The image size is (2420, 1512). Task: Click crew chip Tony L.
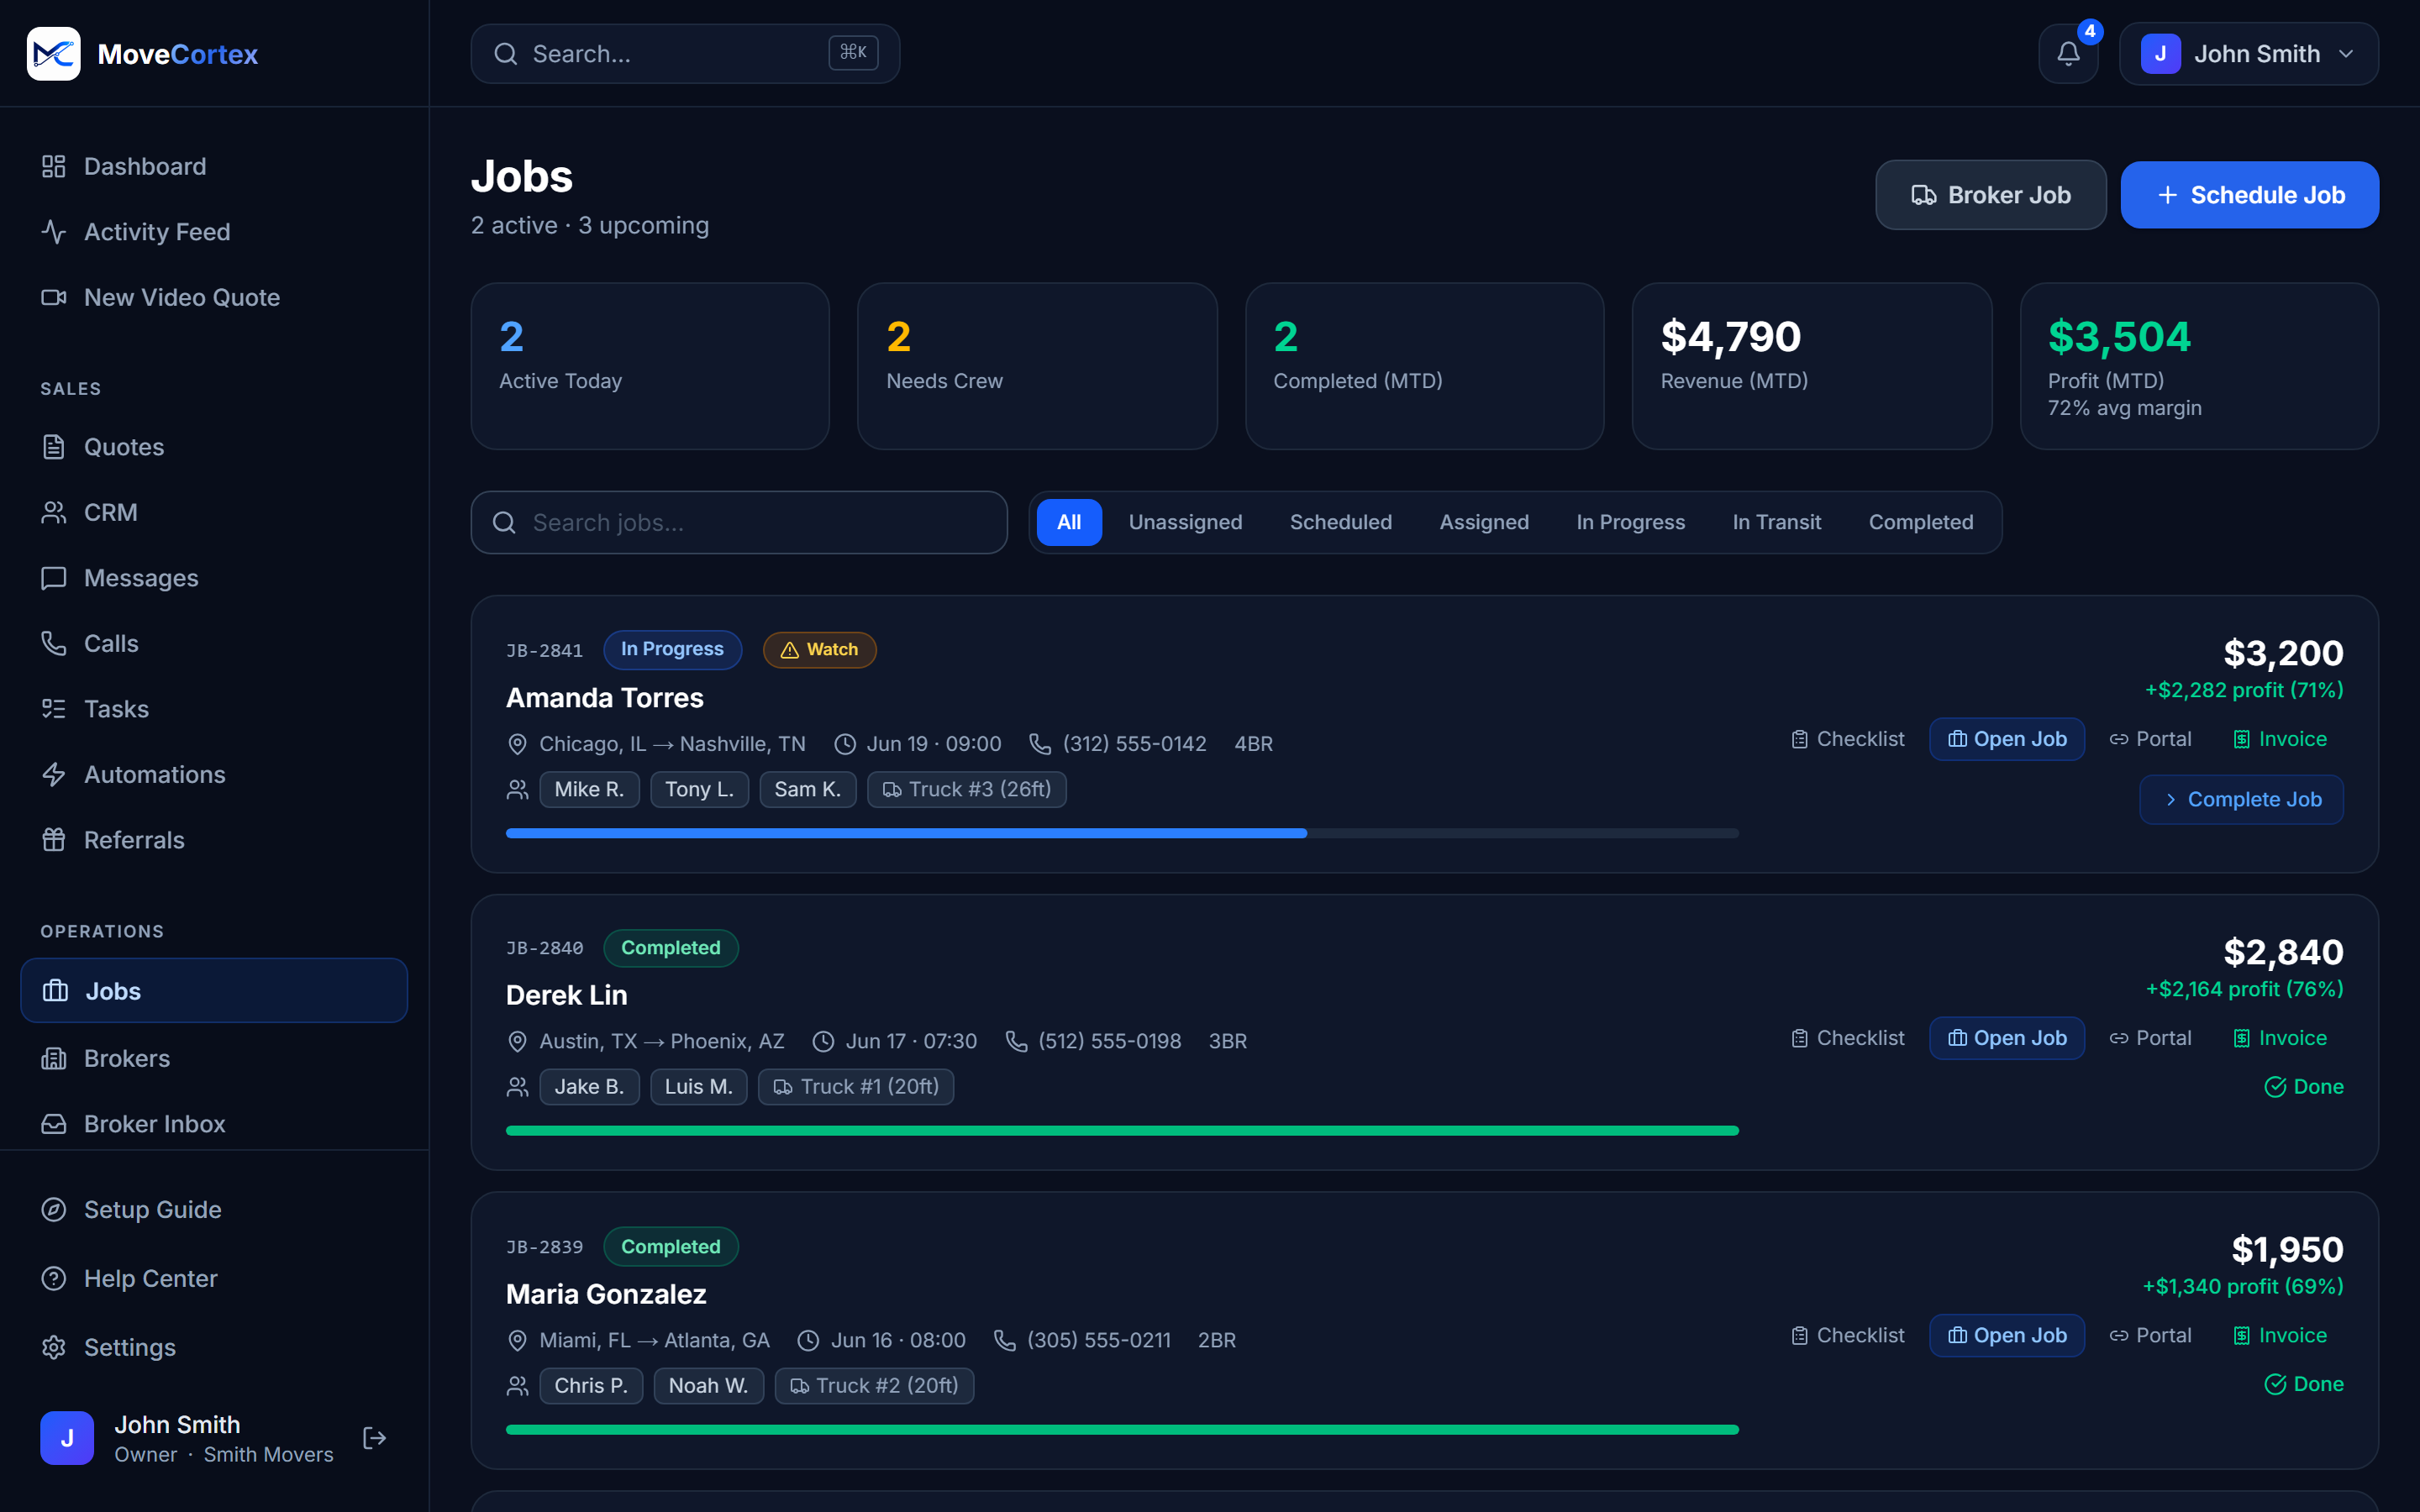click(x=699, y=790)
